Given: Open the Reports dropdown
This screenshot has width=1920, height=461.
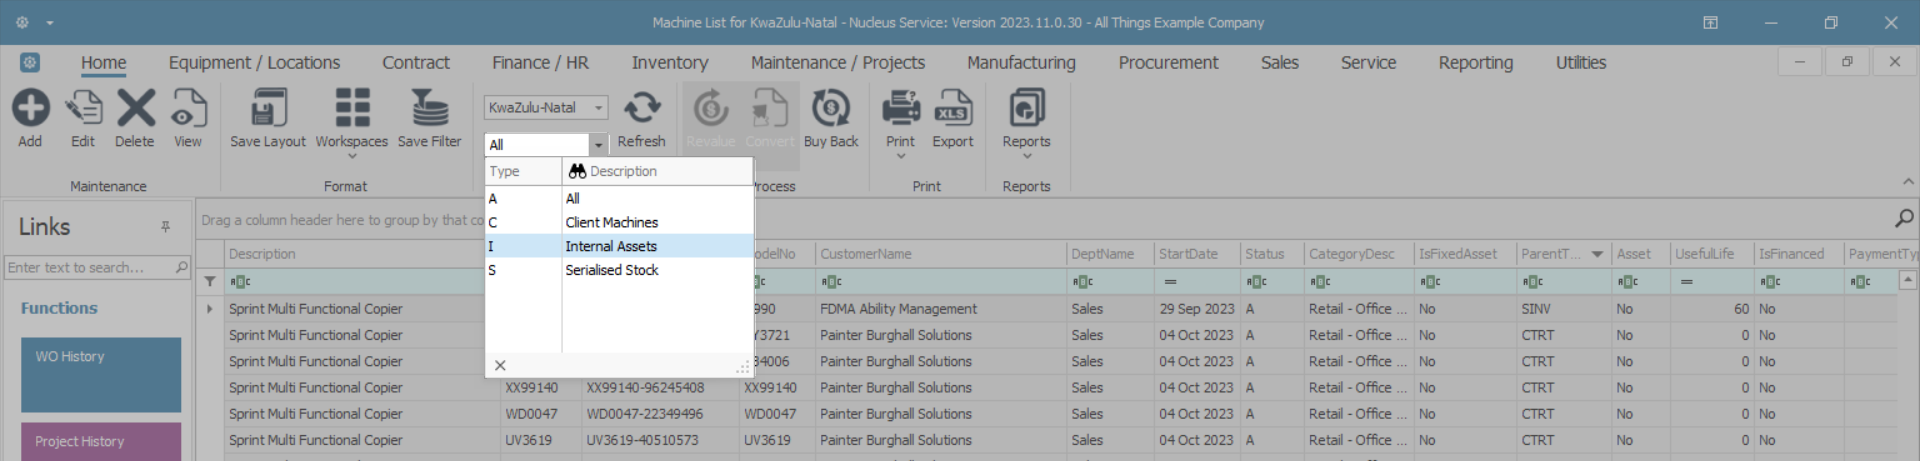Looking at the screenshot, I should tap(1026, 156).
